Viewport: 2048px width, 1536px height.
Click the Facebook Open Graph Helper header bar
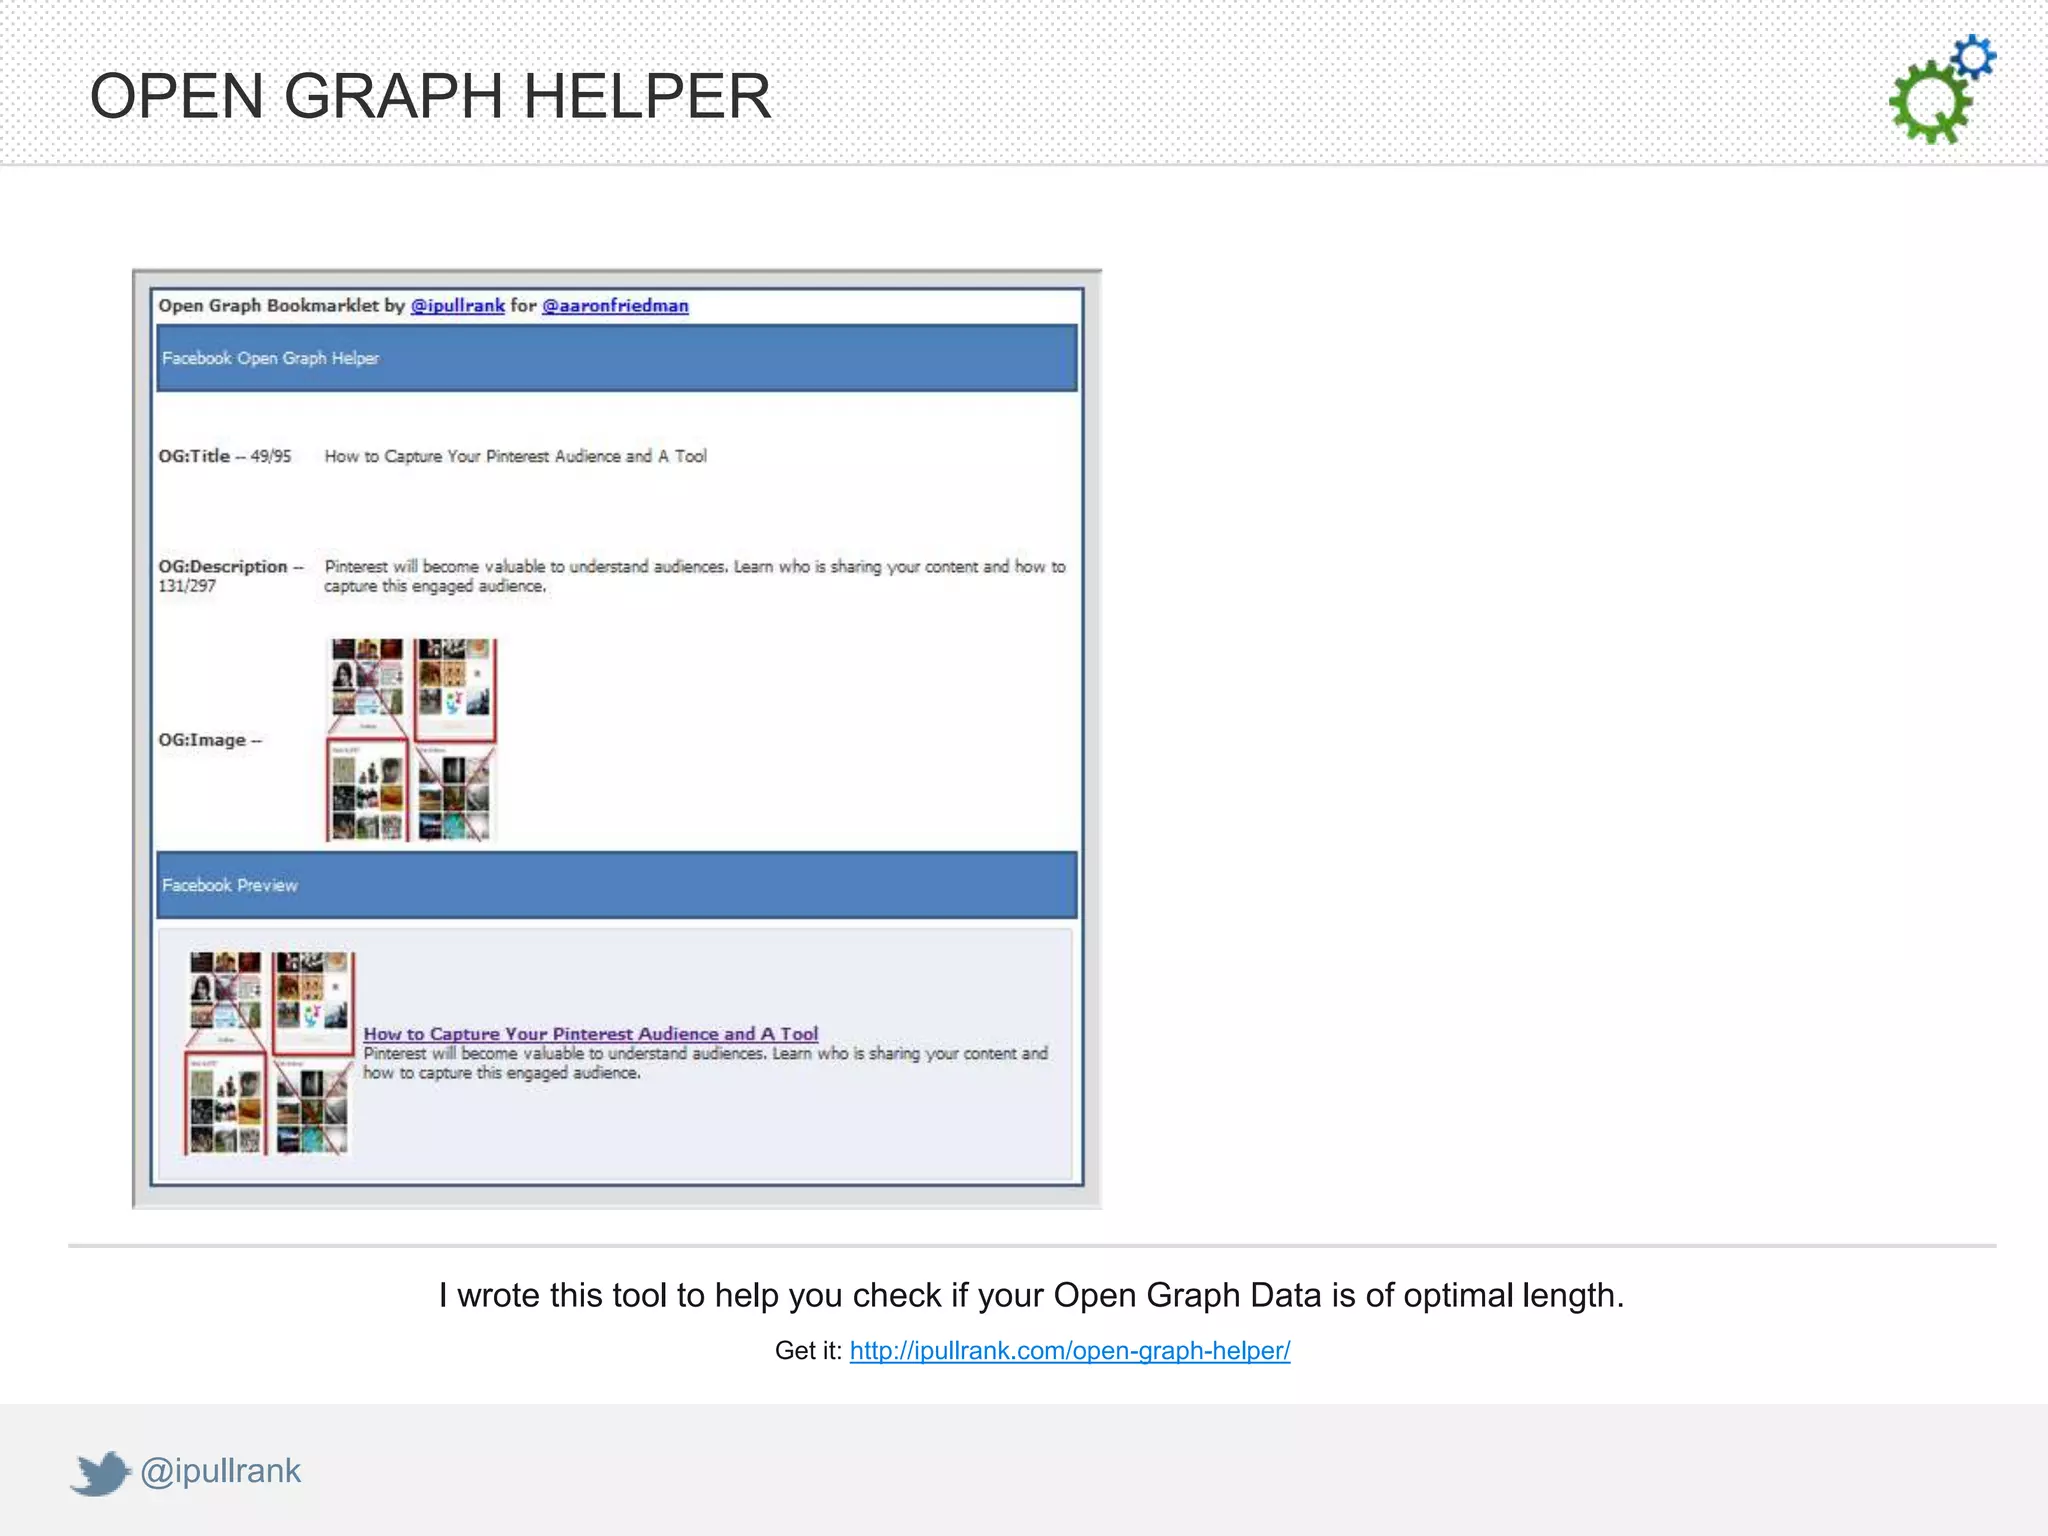coord(617,358)
